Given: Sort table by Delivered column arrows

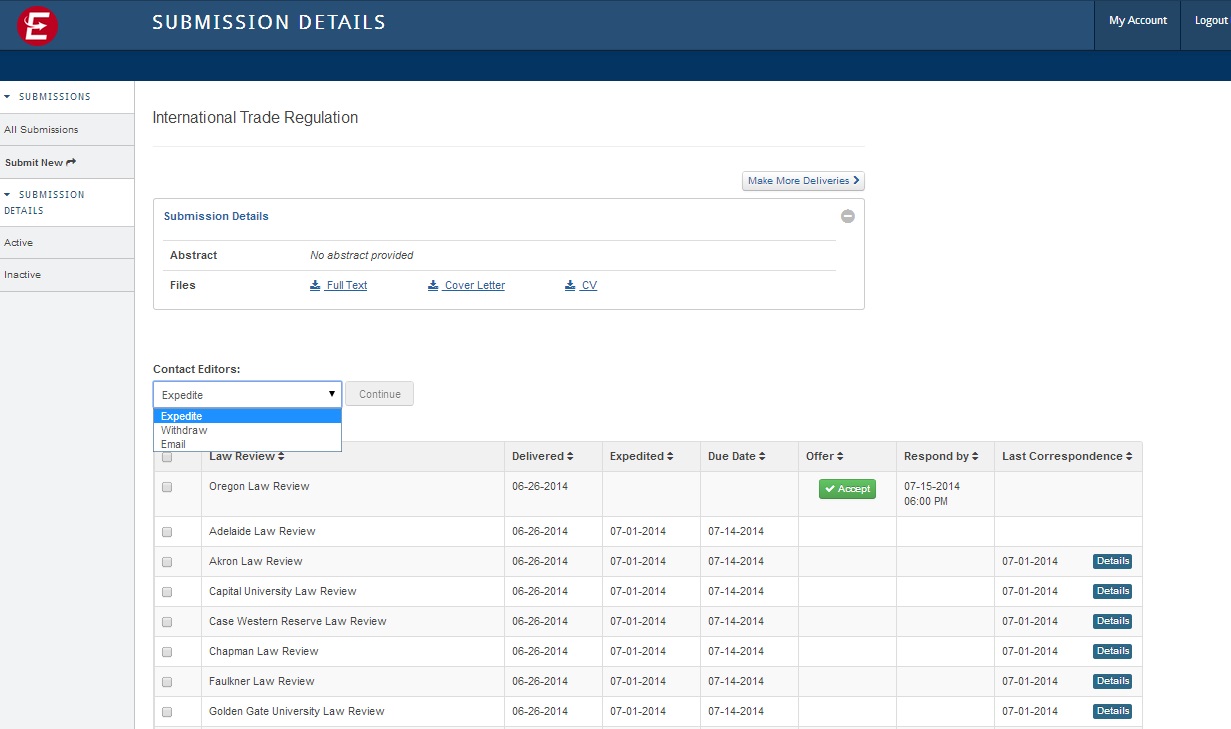Looking at the screenshot, I should click(570, 457).
